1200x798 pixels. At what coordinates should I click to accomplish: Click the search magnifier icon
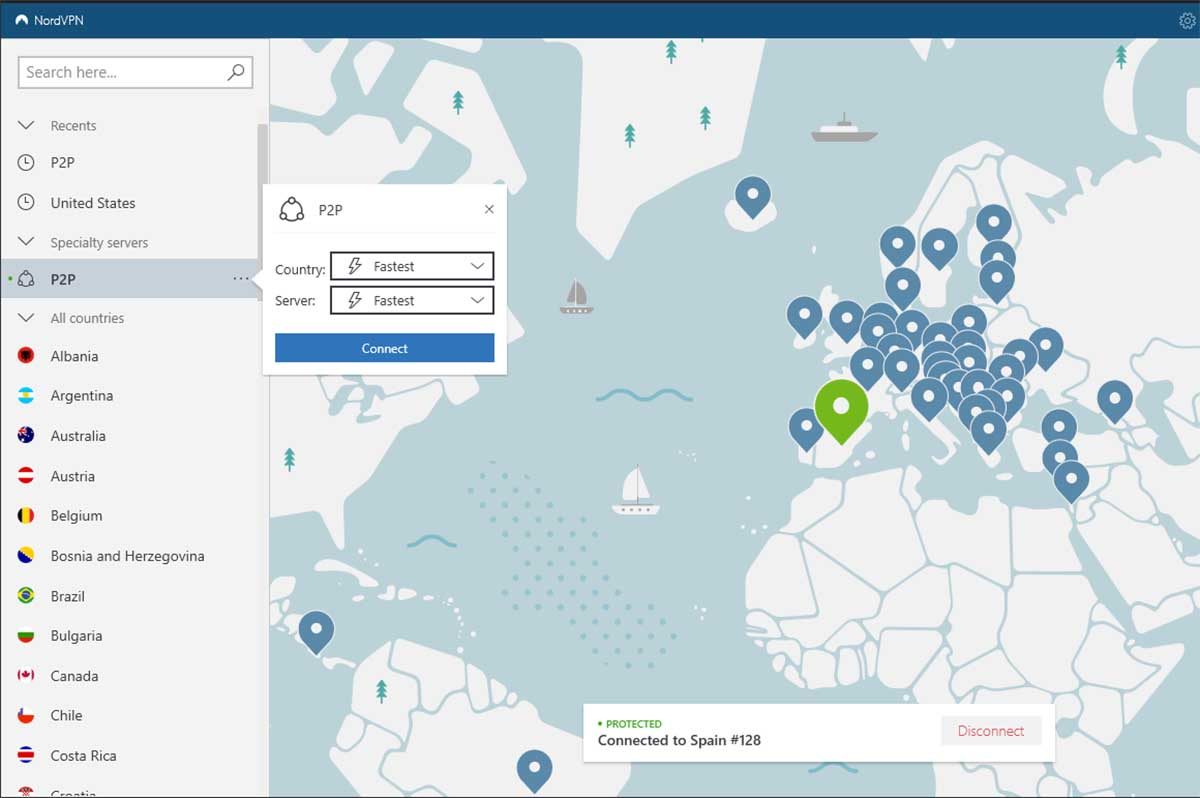[x=236, y=72]
